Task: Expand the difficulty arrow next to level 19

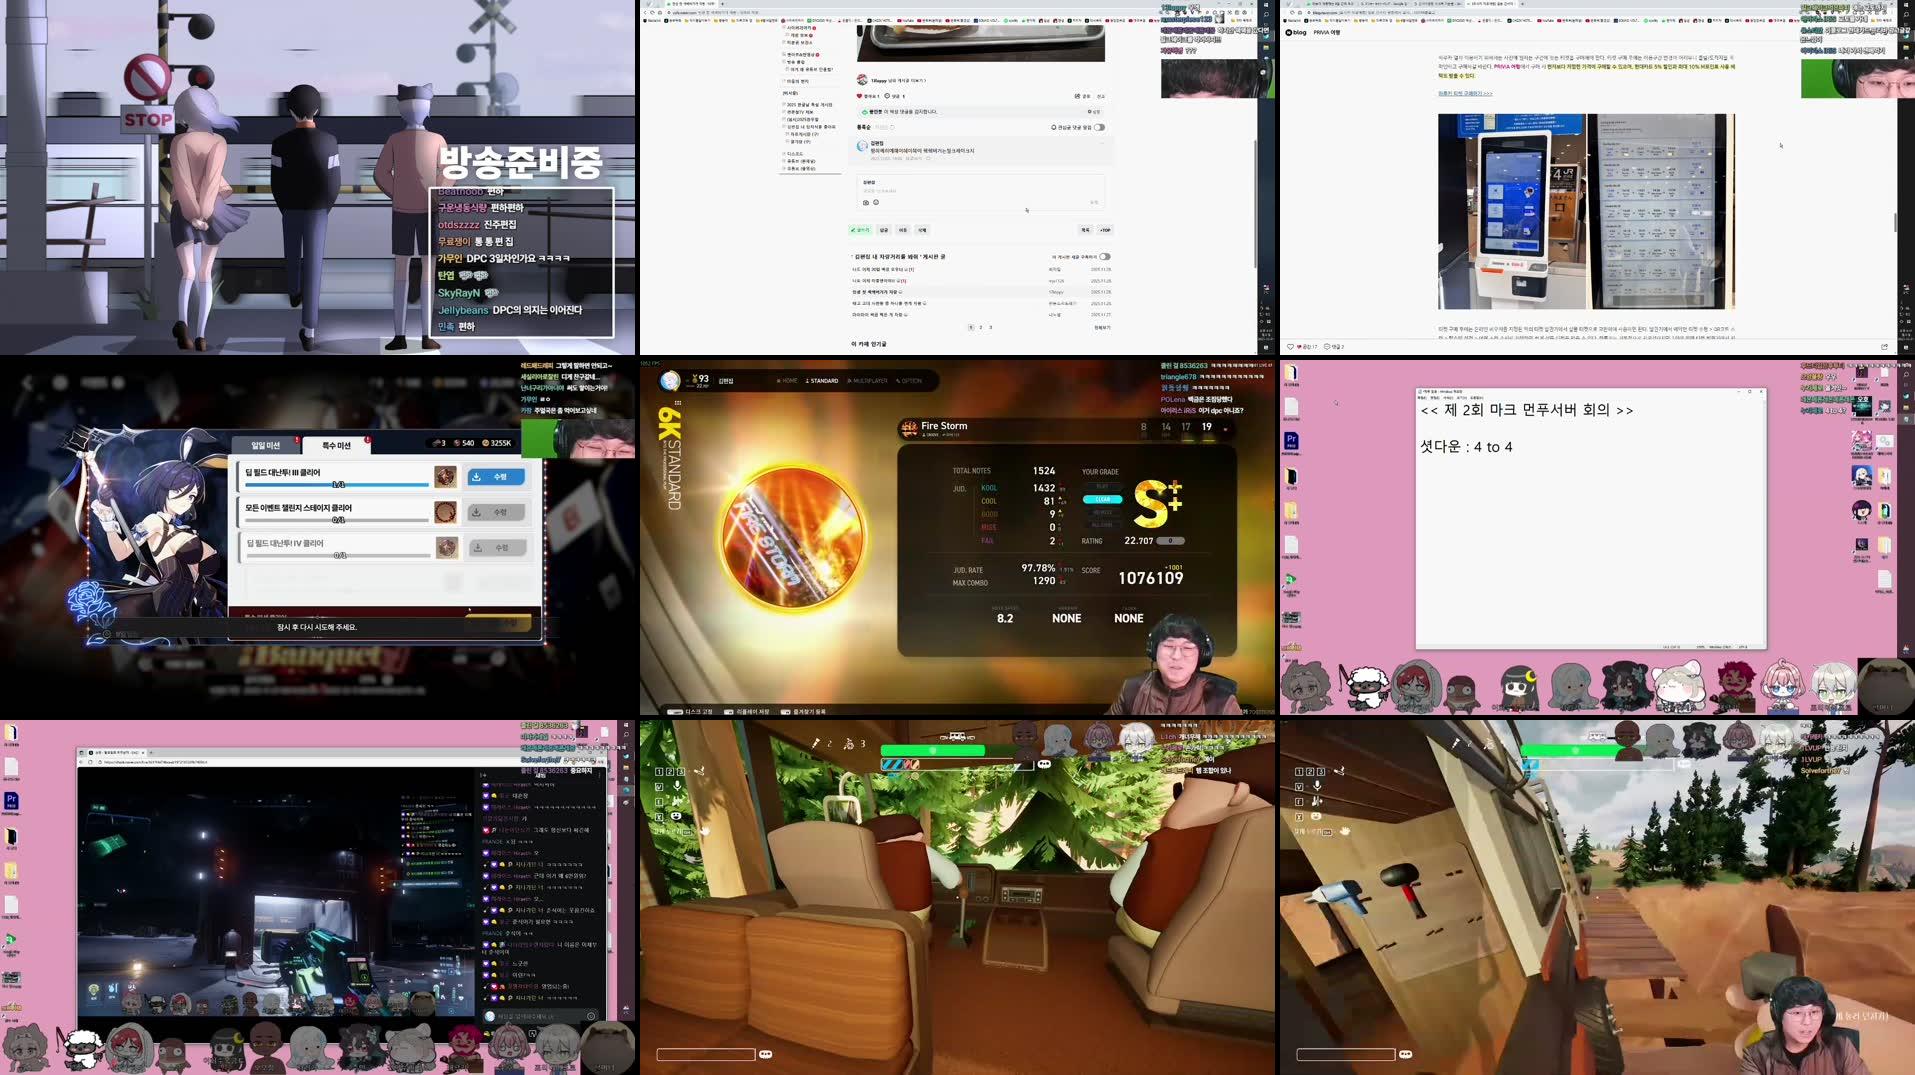Action: (1225, 428)
